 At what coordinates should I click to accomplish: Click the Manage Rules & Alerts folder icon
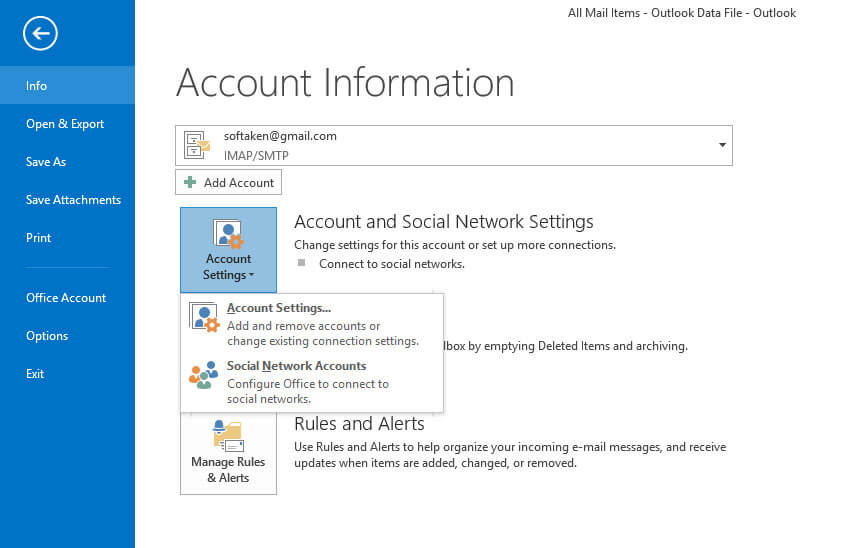(x=228, y=436)
